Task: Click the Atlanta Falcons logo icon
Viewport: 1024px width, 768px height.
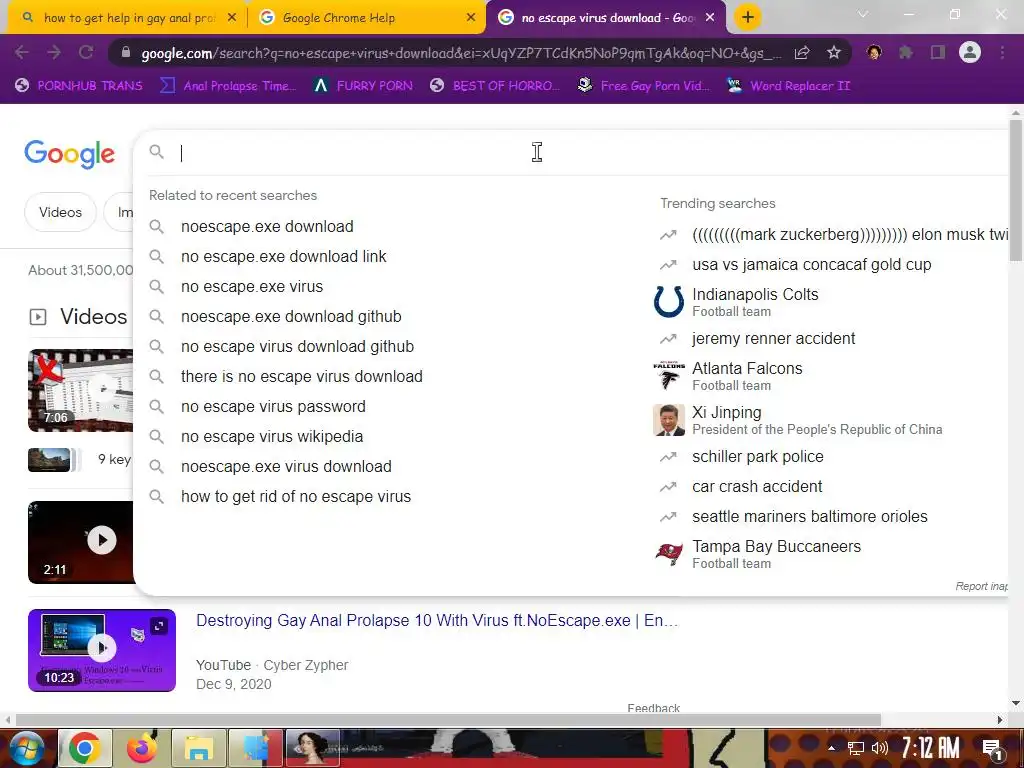Action: 669,376
